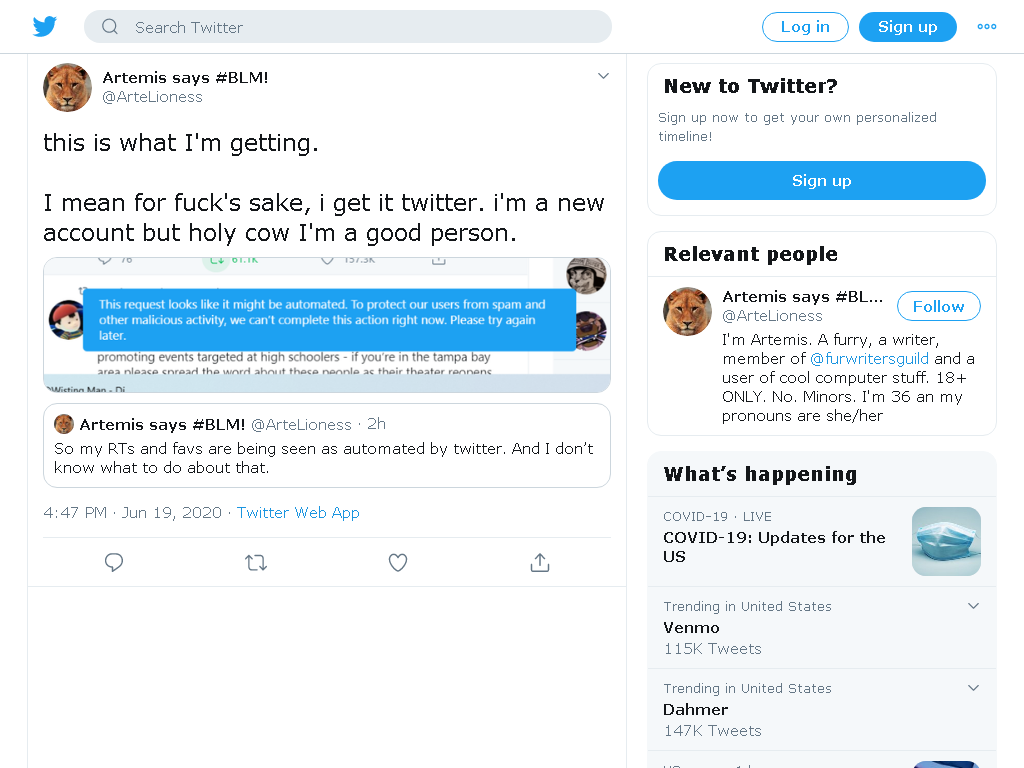Viewport: 1024px width, 768px height.
Task: Click the search magnifier icon
Action: (x=110, y=27)
